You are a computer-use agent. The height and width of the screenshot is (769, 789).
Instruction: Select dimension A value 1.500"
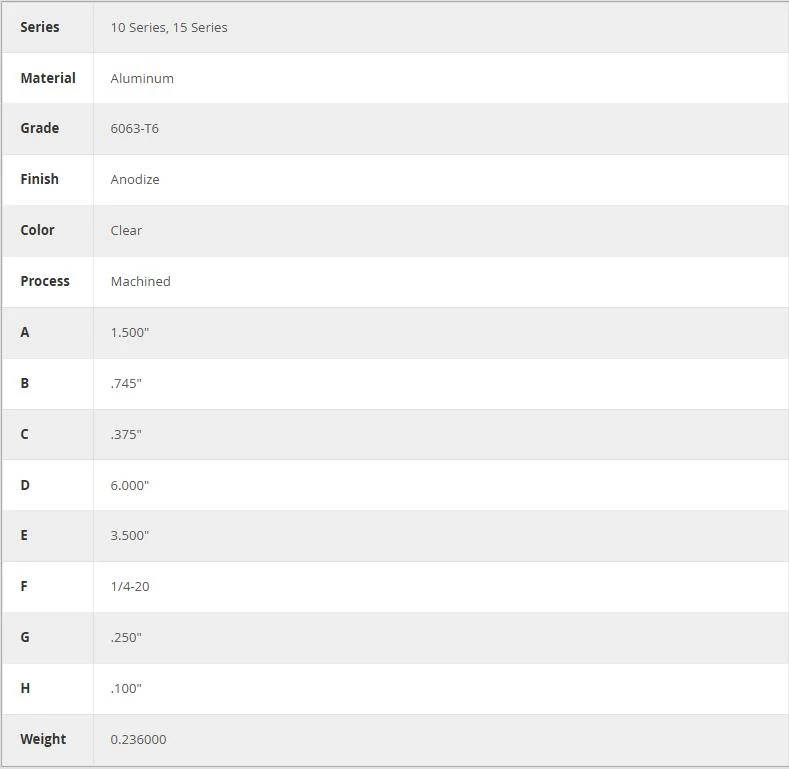pyautogui.click(x=130, y=332)
